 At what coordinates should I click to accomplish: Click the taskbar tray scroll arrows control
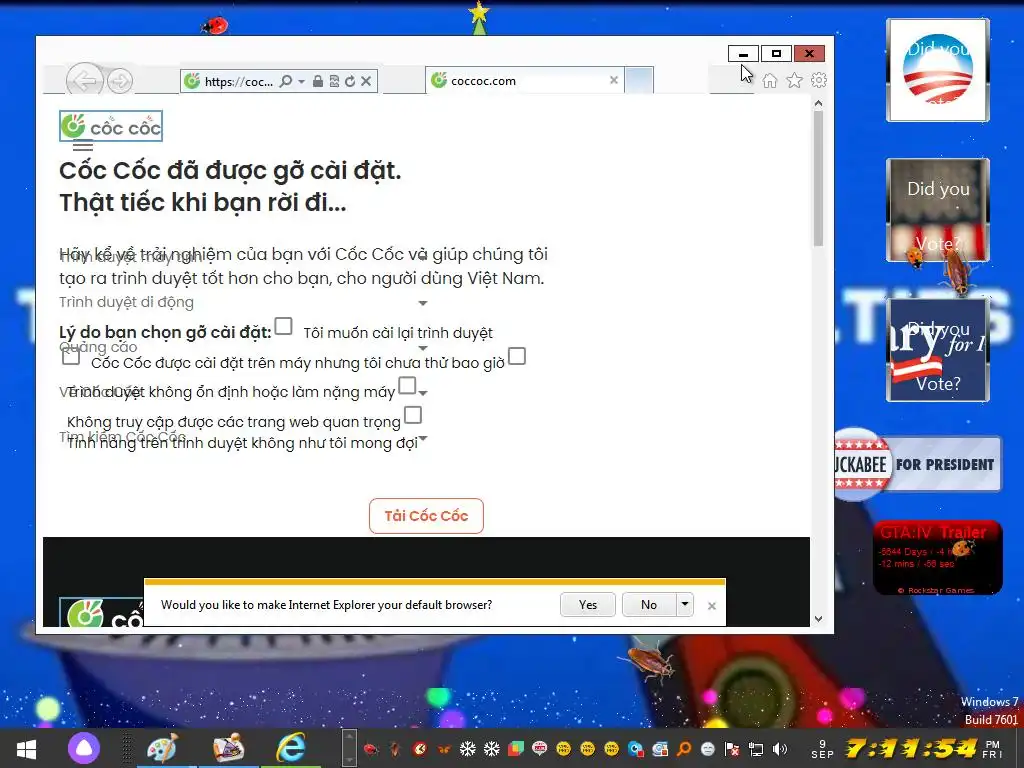click(349, 748)
